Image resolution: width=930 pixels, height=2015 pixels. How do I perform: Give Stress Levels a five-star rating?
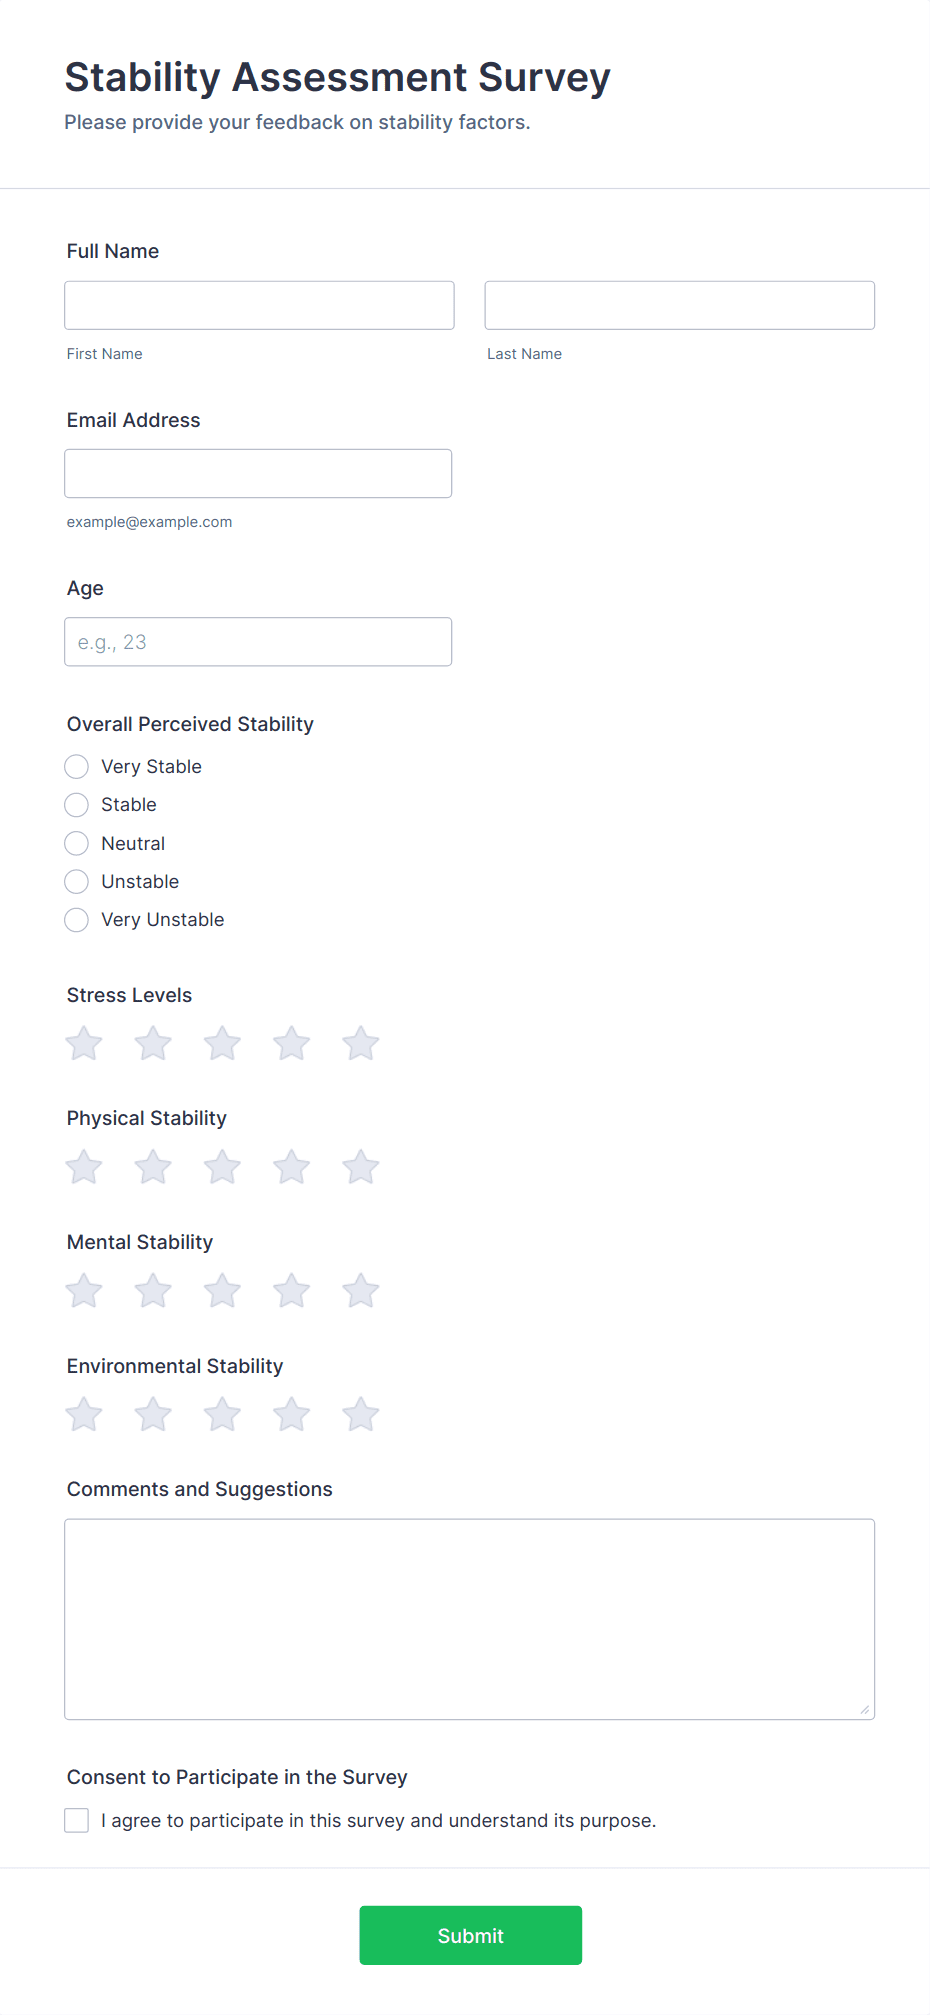[x=360, y=1043]
